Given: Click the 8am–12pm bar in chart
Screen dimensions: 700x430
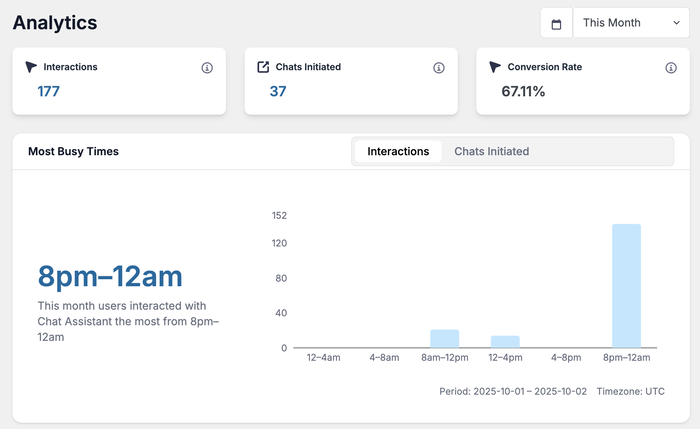Looking at the screenshot, I should [x=445, y=339].
